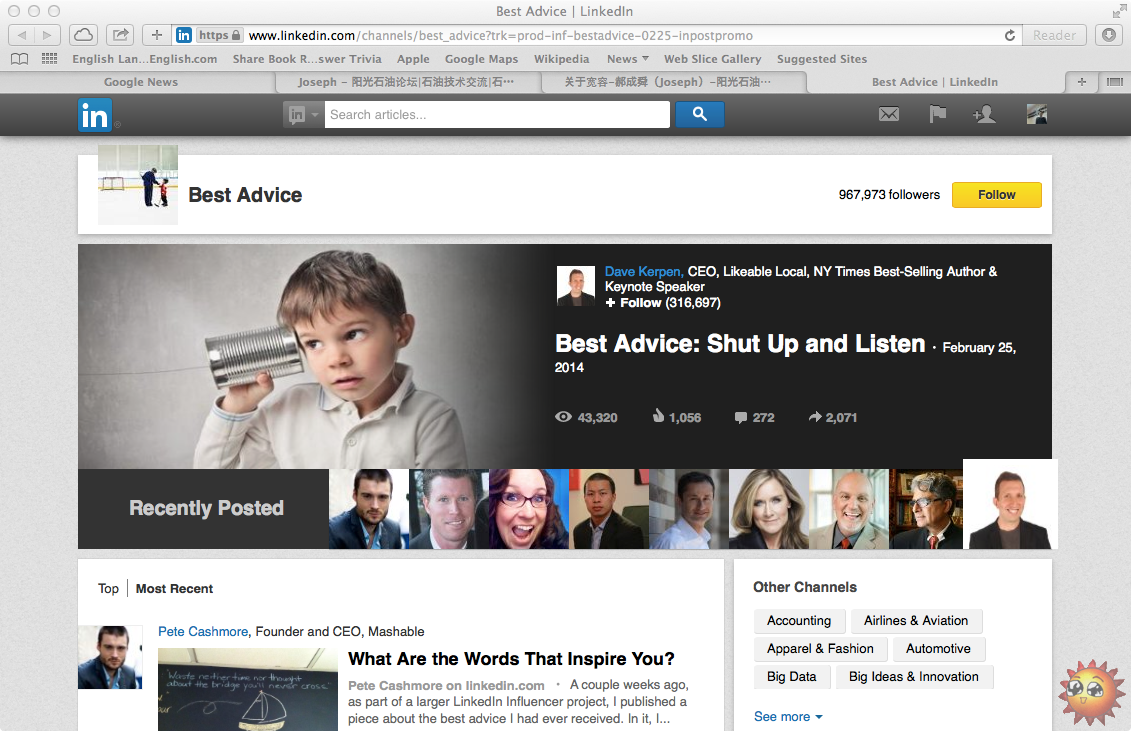This screenshot has width=1131, height=731.
Task: Open the LinkedIn messages envelope icon
Action: coord(888,115)
